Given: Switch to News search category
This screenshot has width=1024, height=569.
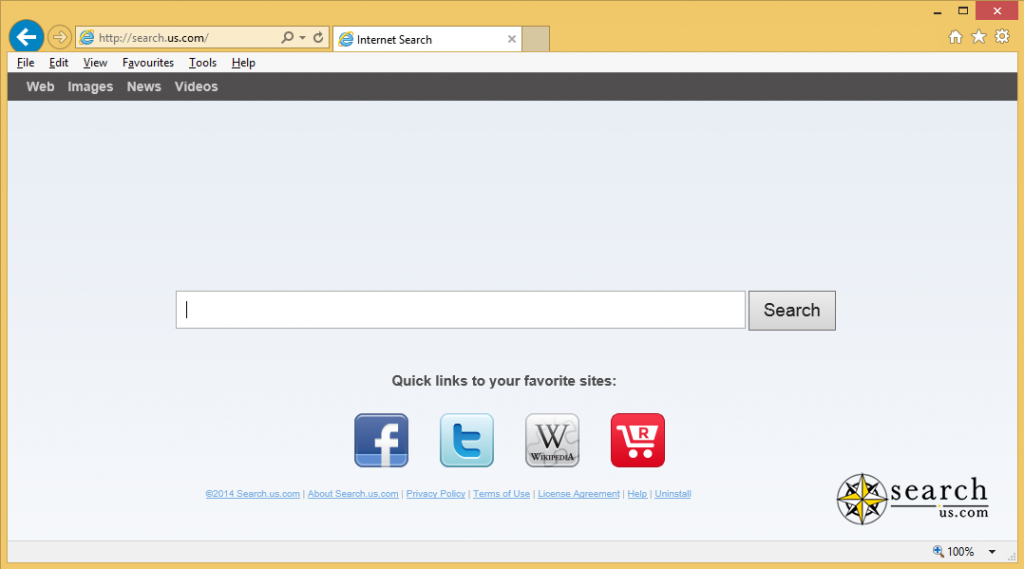Looking at the screenshot, I should (x=144, y=86).
